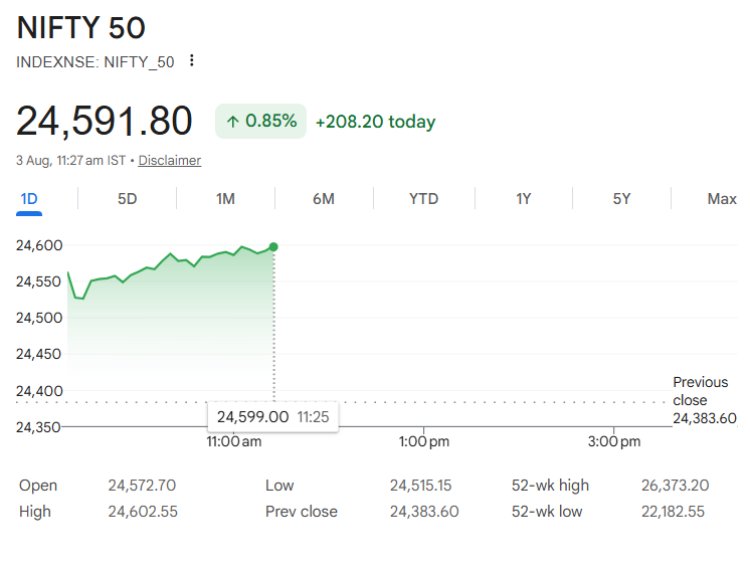Click the 1:00 pm axis marker
Screen dimensions: 750x571
click(x=424, y=441)
